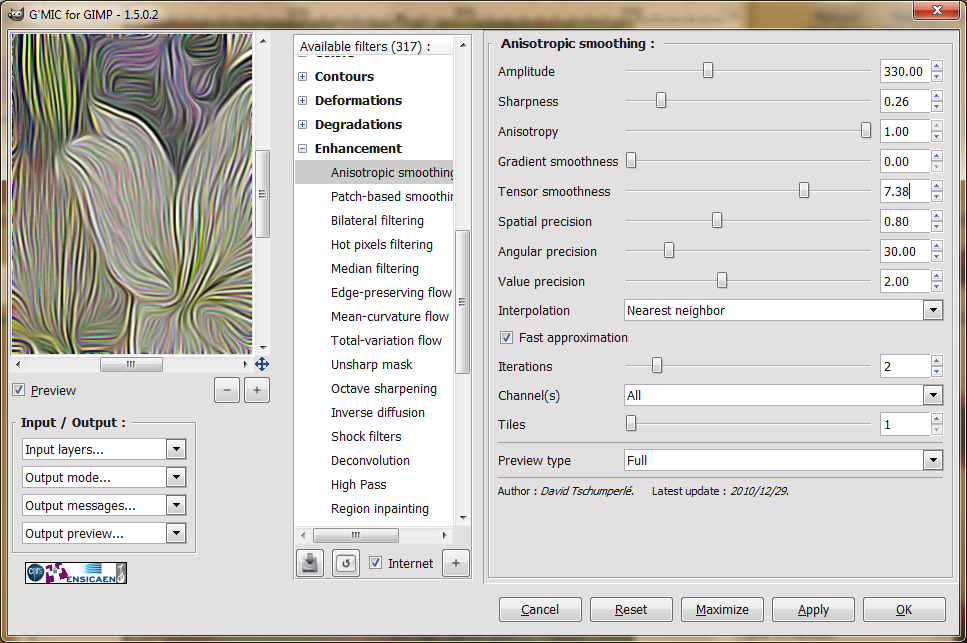Click the Spatial precision slider handle
The width and height of the screenshot is (967, 643).
[x=717, y=220]
